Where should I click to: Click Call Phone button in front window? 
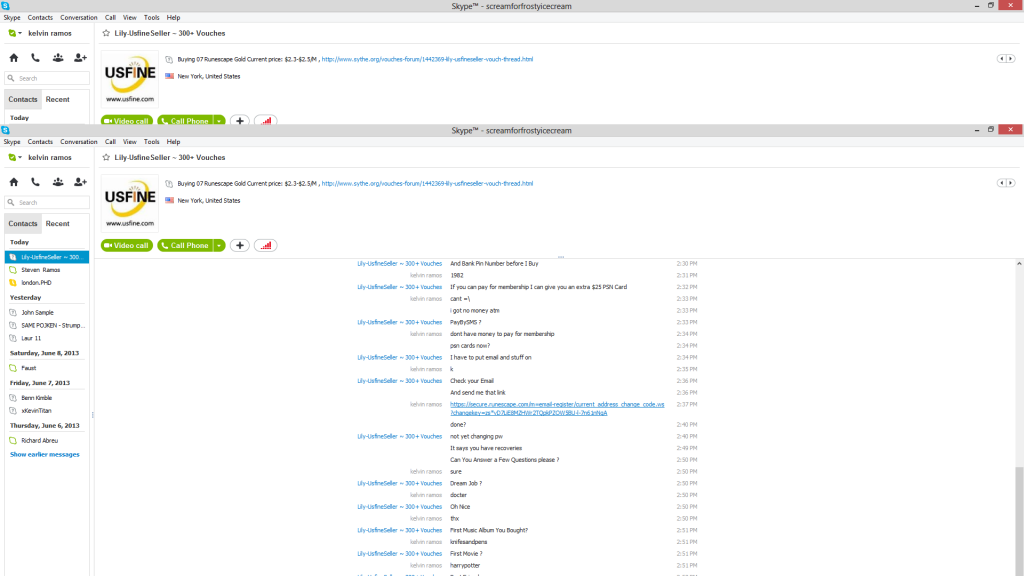point(185,246)
